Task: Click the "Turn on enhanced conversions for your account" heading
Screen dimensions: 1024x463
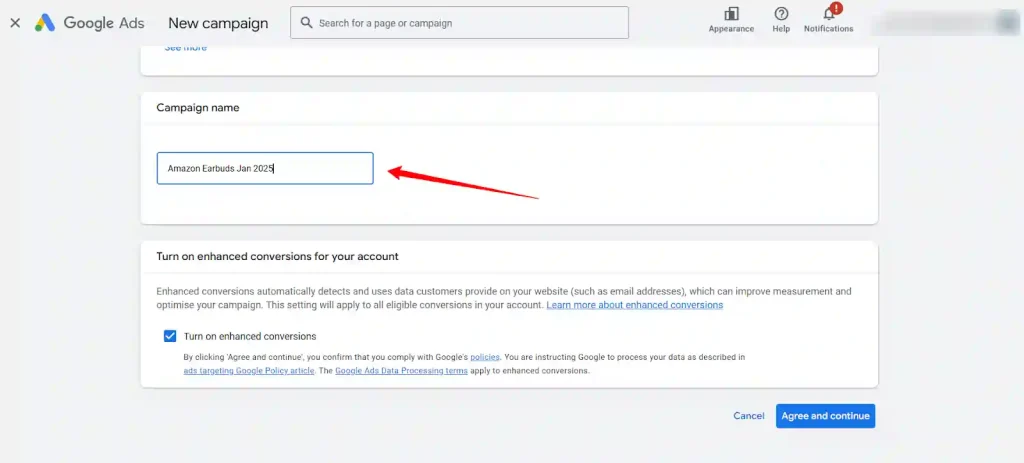Action: click(278, 257)
